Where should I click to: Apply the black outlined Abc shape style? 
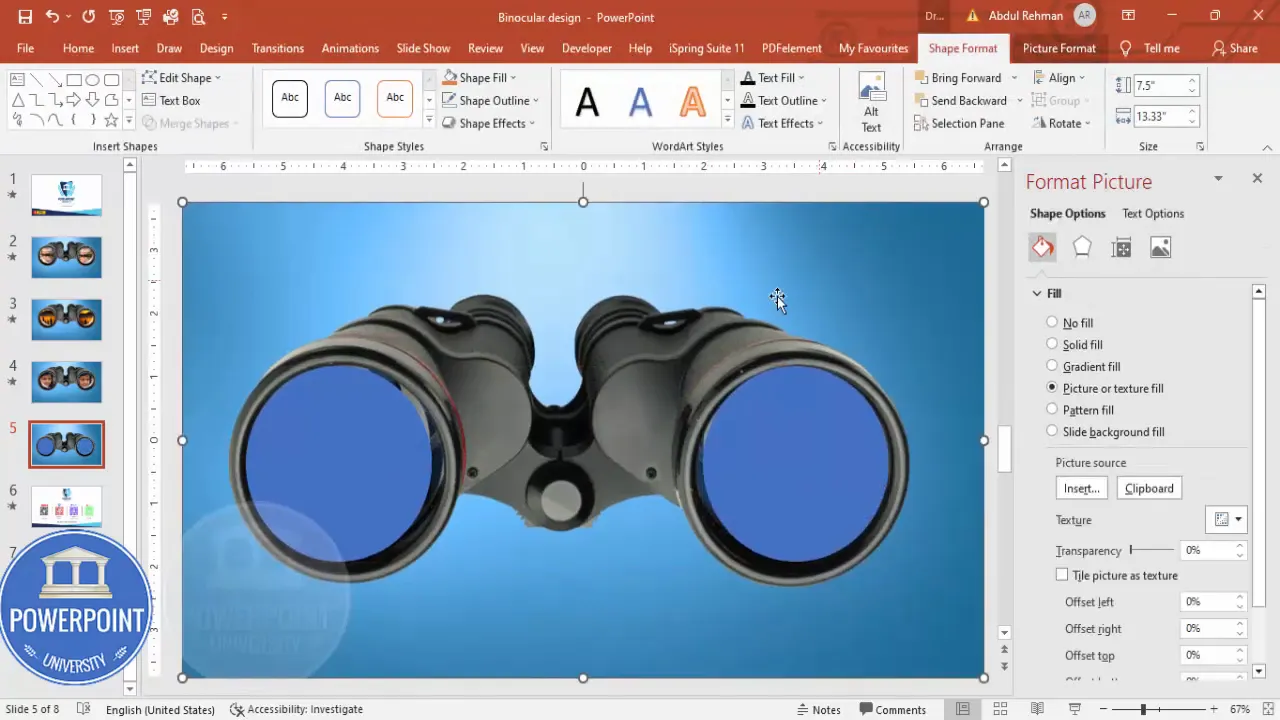[x=290, y=98]
